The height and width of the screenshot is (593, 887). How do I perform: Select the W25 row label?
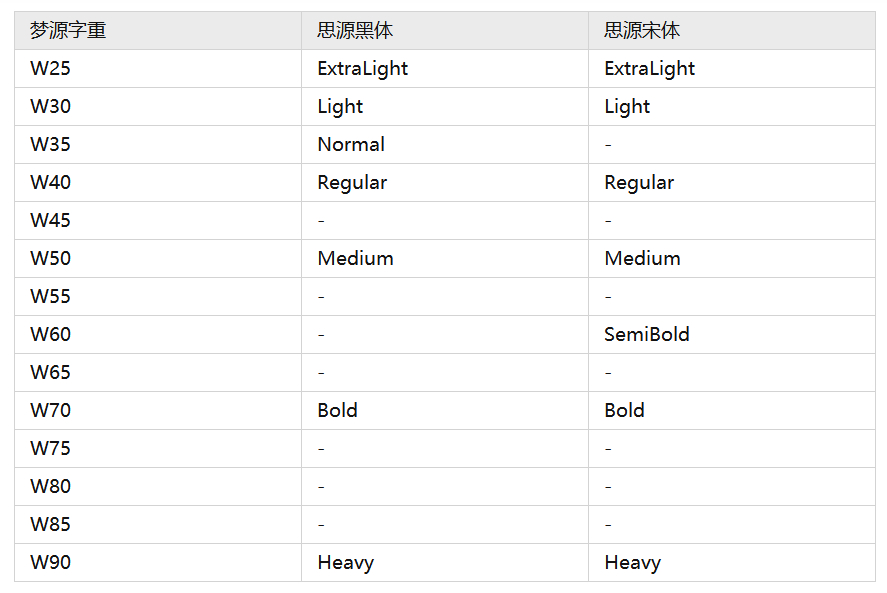[51, 69]
